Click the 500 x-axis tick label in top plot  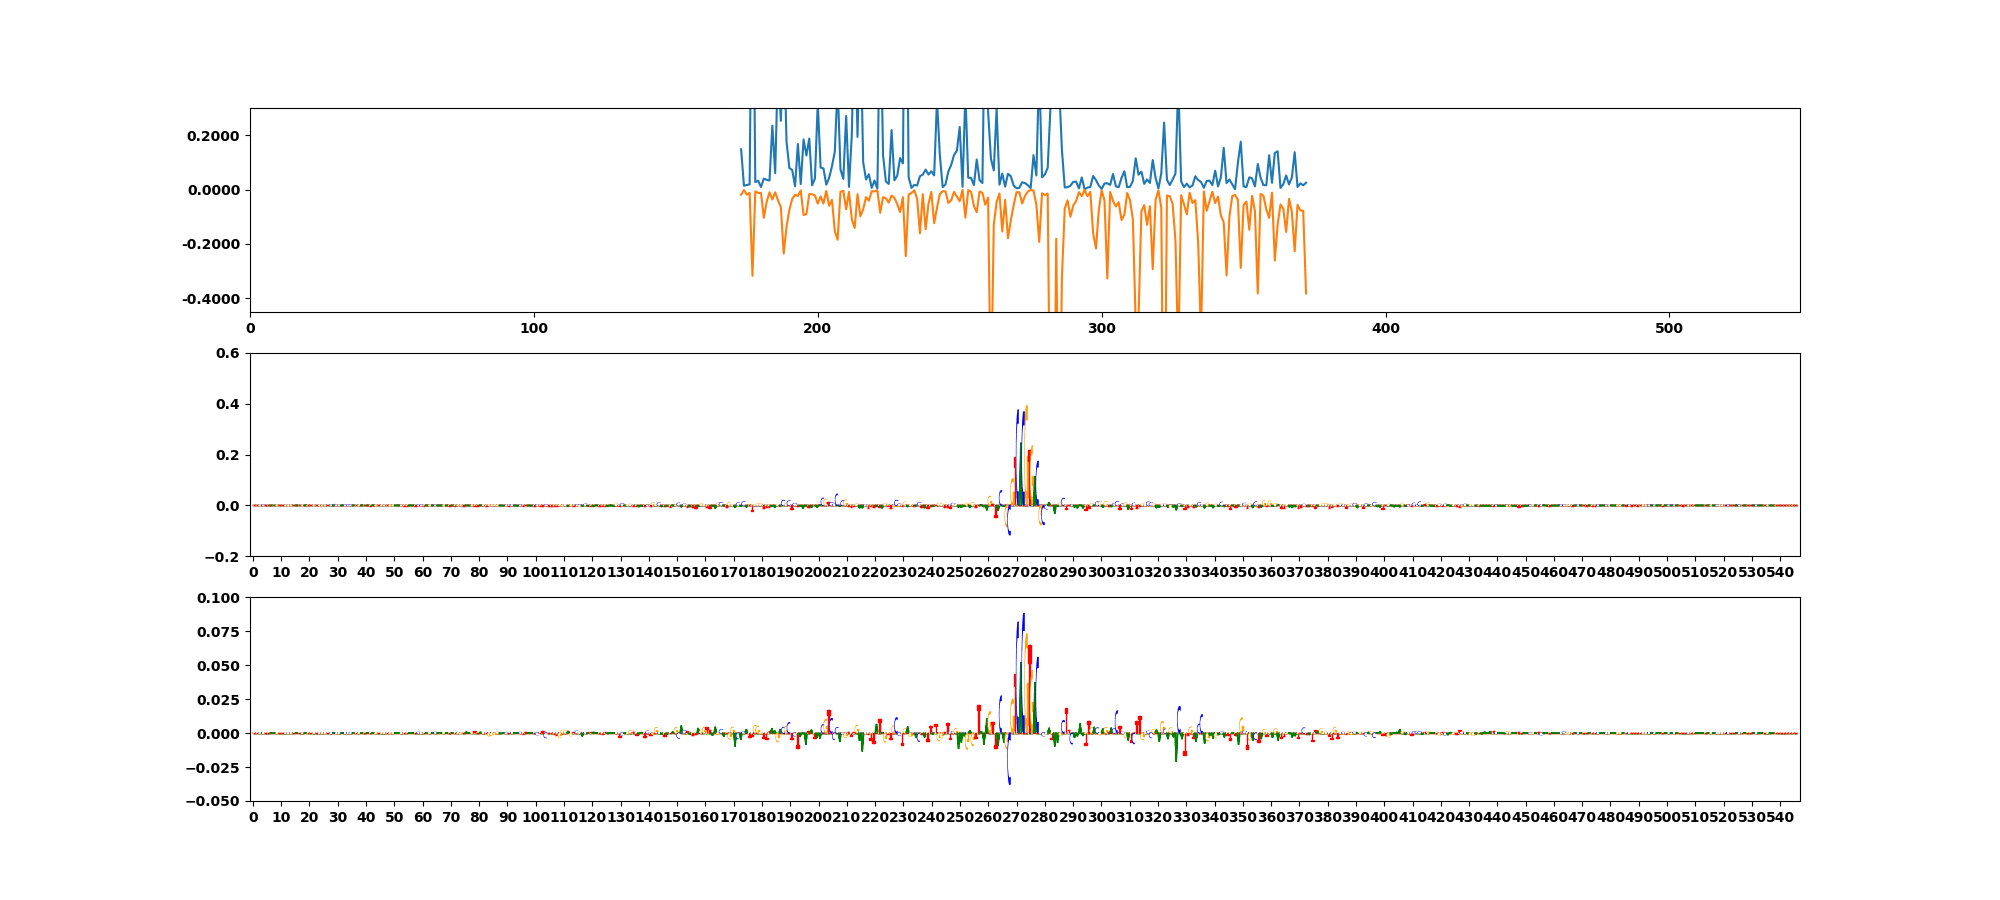tap(1669, 328)
